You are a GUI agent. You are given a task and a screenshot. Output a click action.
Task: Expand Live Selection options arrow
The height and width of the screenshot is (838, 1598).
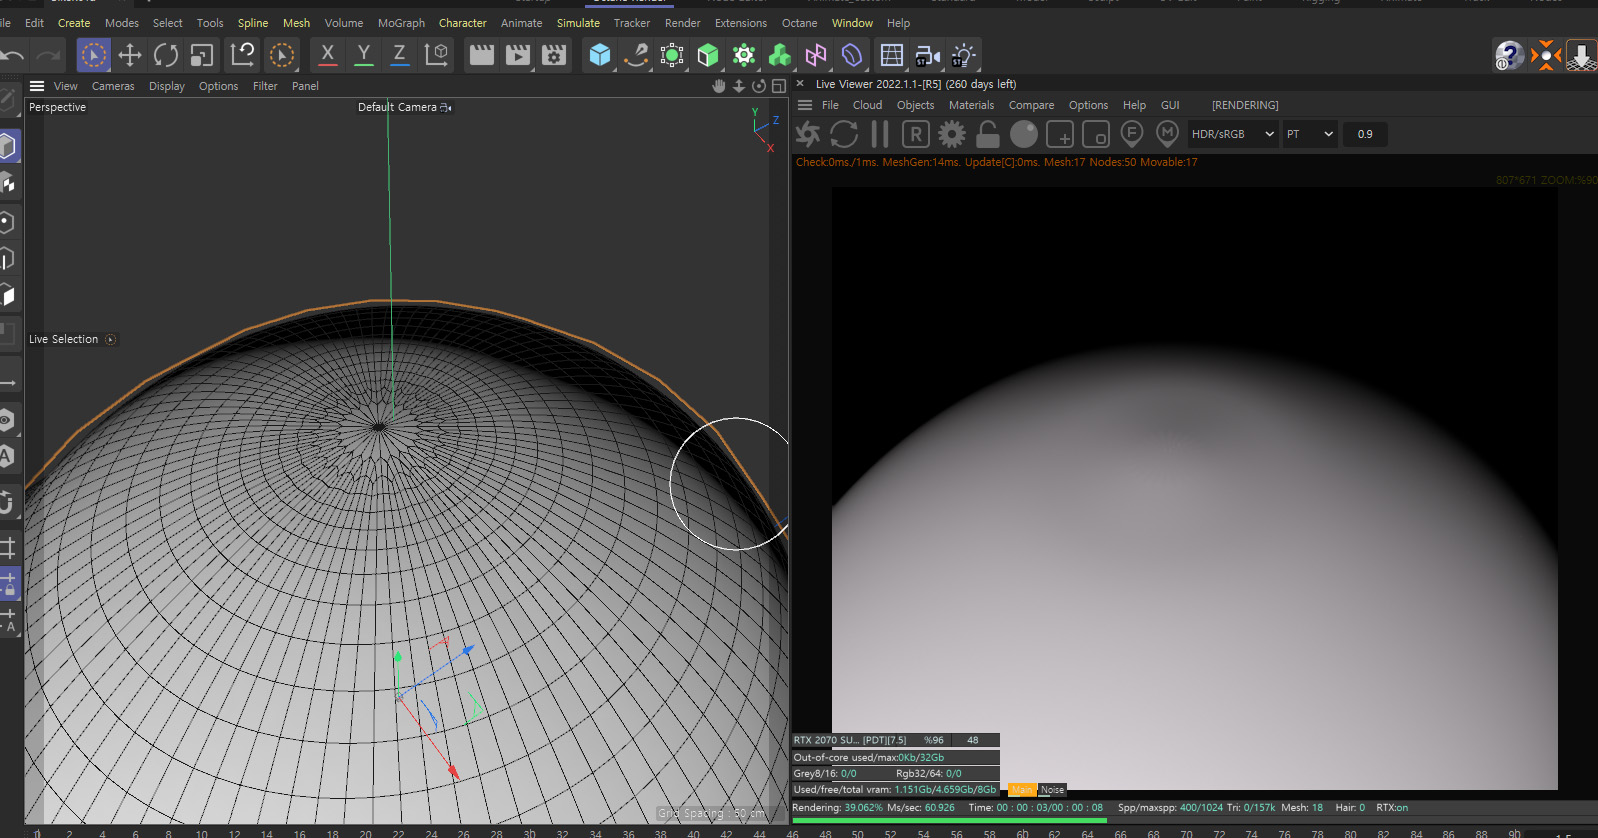pyautogui.click(x=111, y=340)
